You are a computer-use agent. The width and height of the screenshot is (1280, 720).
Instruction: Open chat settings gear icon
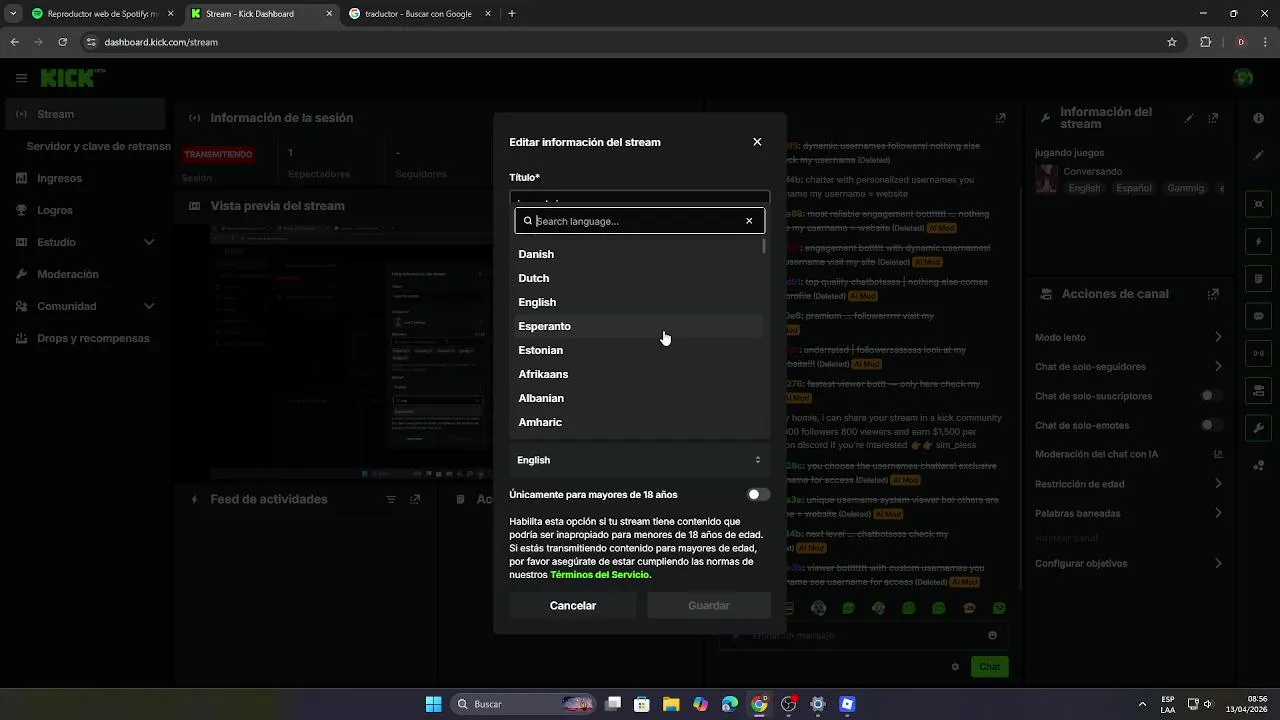(955, 666)
